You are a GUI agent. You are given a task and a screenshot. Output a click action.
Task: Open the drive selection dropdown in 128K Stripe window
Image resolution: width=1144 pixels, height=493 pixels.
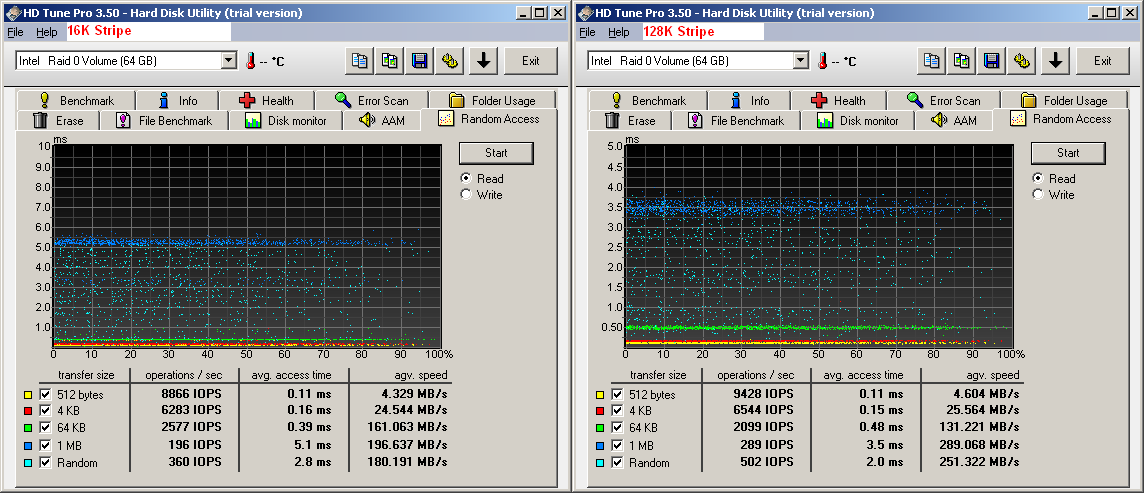click(800, 61)
